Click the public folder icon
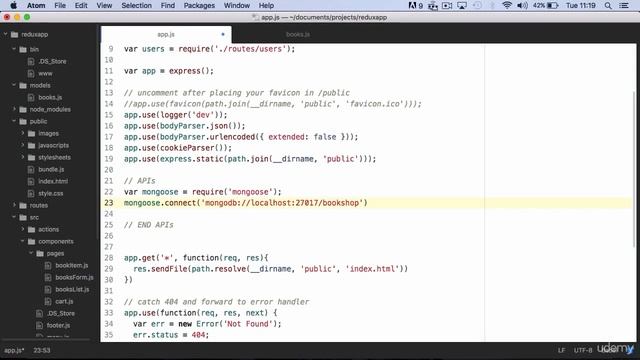 click(23, 121)
